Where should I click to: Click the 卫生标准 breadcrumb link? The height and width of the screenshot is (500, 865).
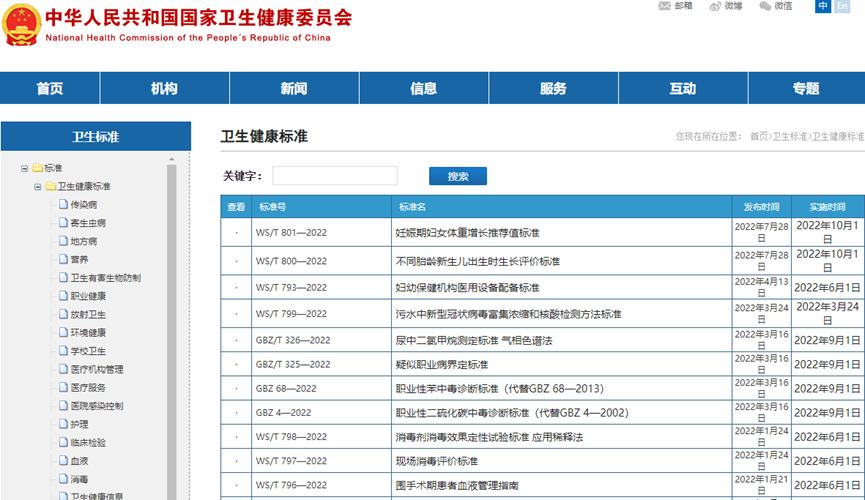pyautogui.click(x=789, y=136)
